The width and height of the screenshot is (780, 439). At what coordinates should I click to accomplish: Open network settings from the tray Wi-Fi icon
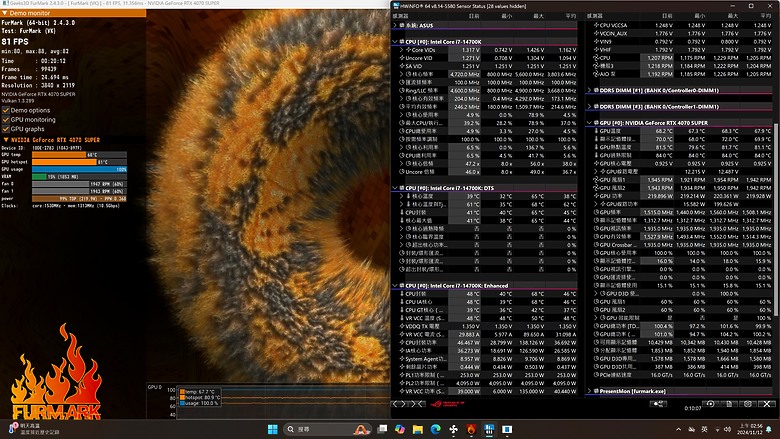(717, 430)
